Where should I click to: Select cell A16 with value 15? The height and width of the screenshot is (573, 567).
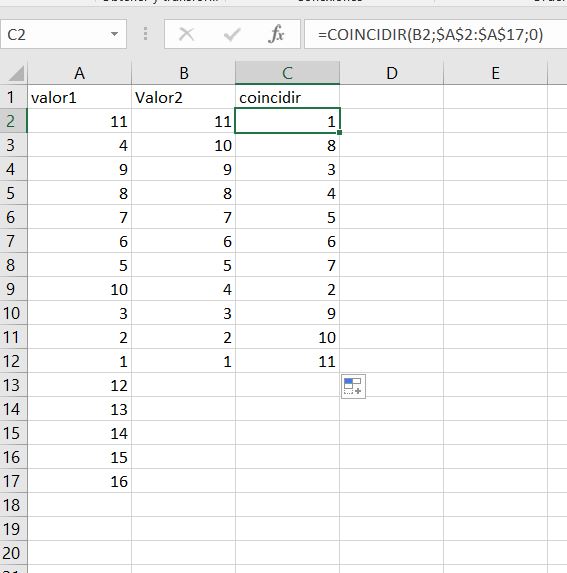(80, 457)
